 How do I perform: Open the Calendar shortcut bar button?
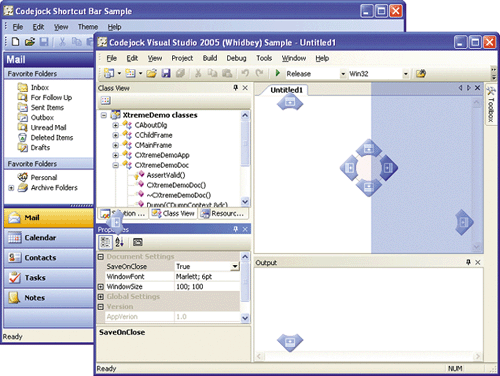(49, 238)
